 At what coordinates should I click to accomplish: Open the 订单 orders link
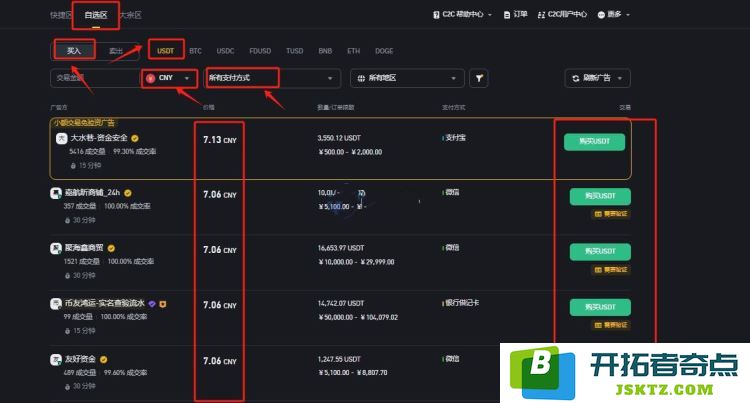pos(516,15)
